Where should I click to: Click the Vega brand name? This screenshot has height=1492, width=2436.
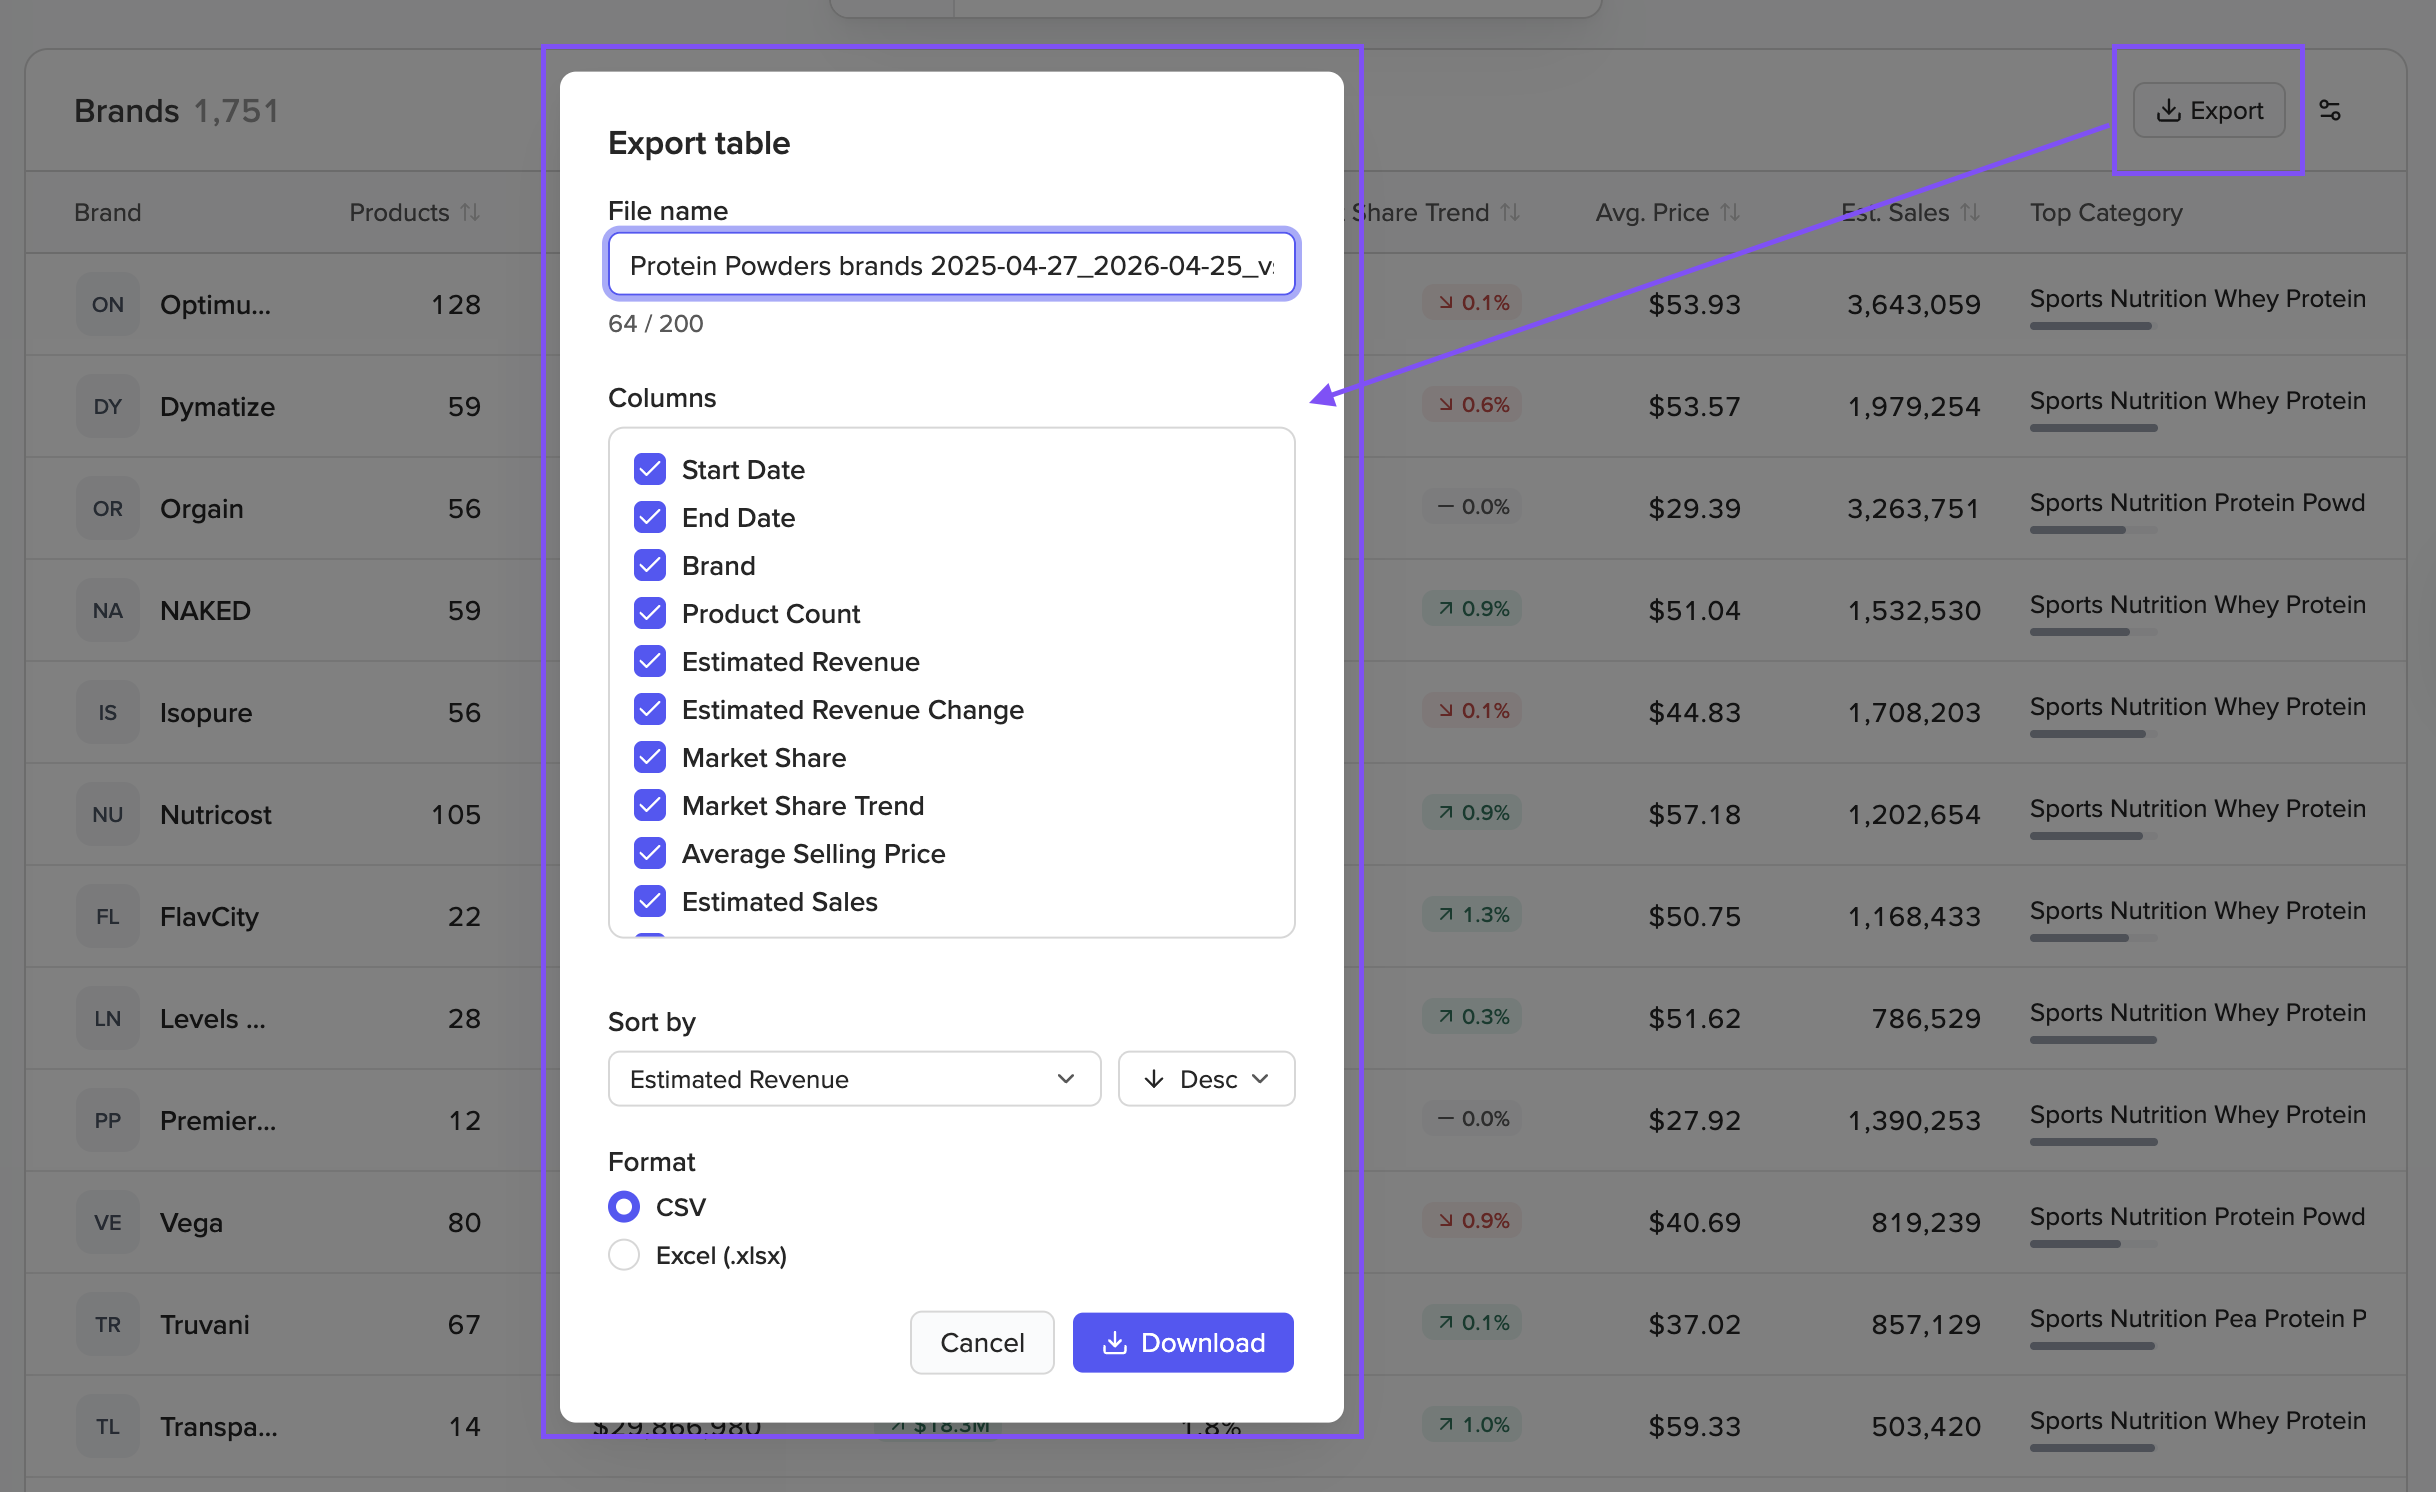tap(191, 1223)
